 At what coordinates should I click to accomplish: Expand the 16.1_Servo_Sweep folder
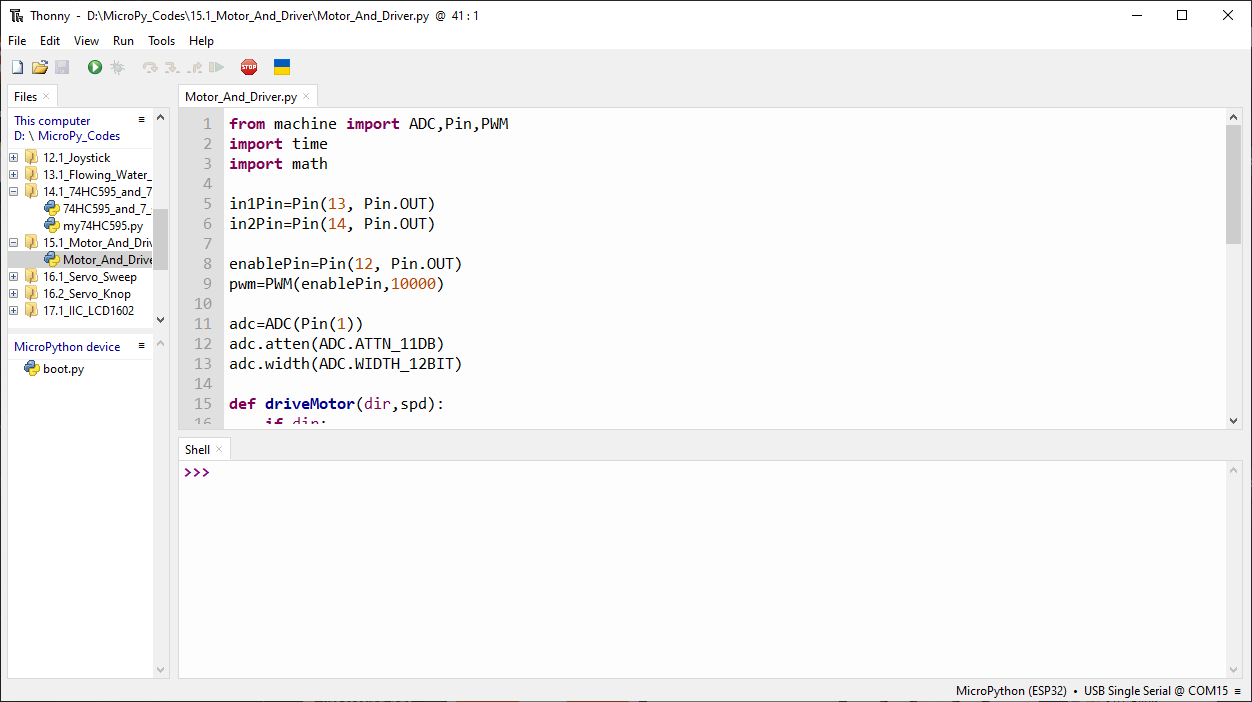click(x=14, y=277)
